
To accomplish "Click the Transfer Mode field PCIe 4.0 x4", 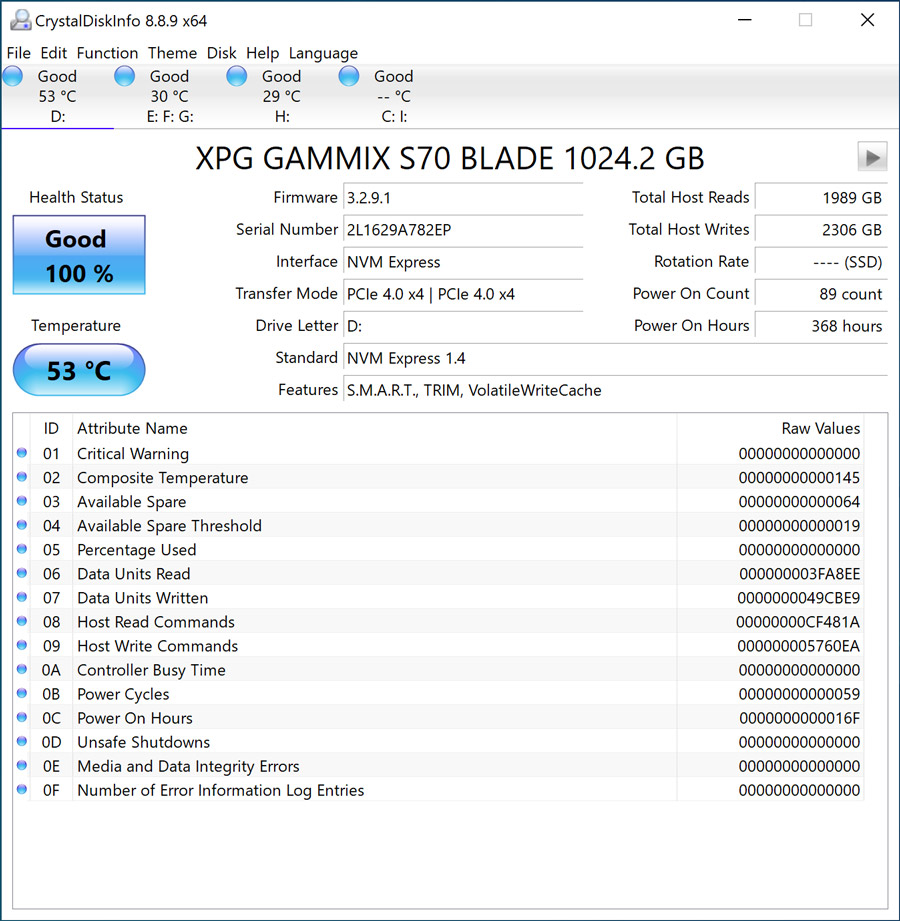I will point(463,294).
